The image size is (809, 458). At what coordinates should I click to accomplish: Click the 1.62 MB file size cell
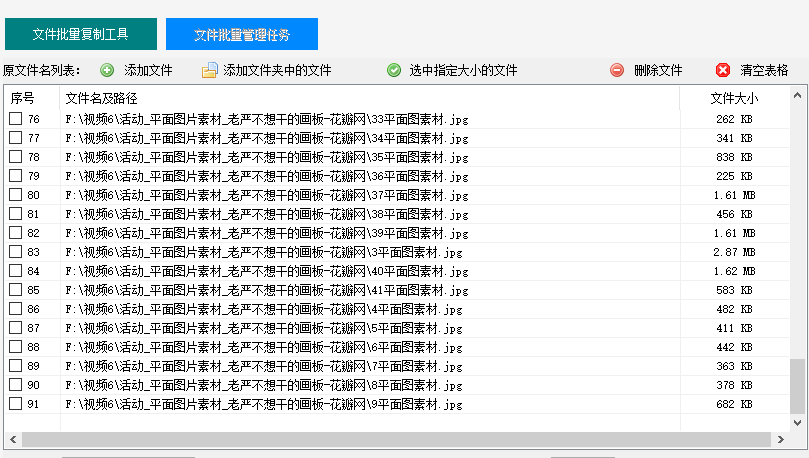pos(734,271)
